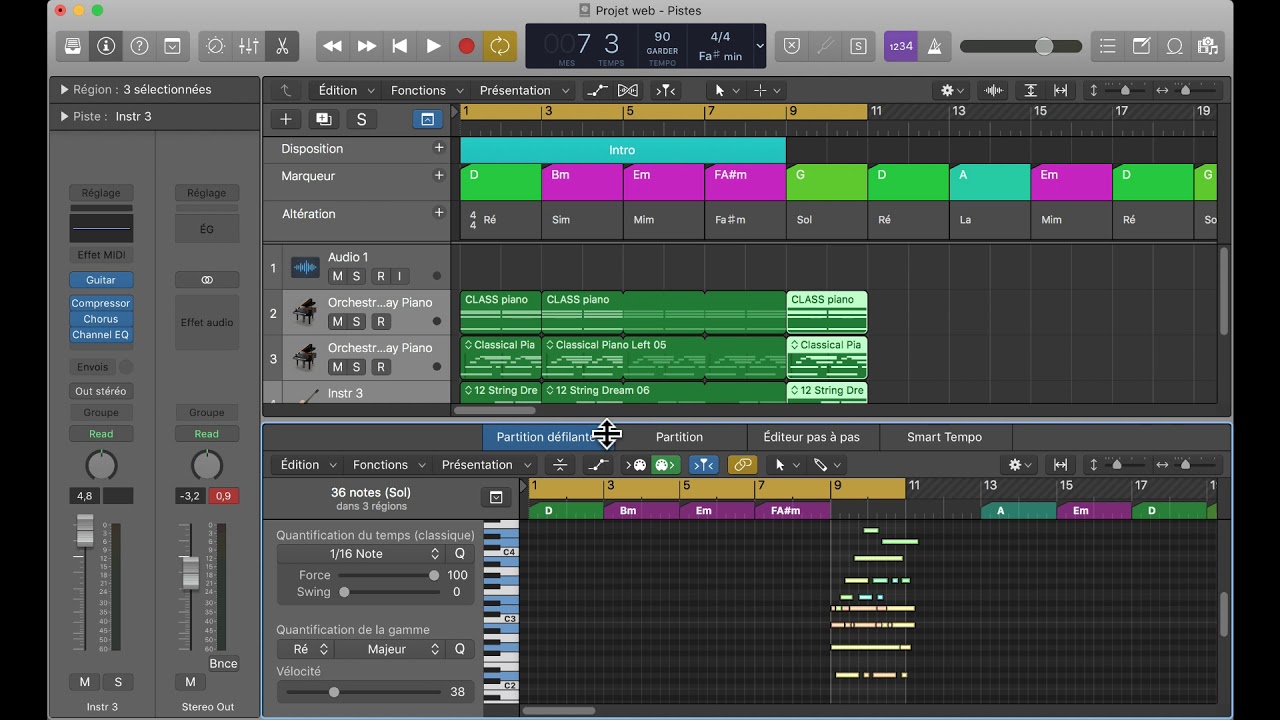
Task: Switch to the Éditeur pas à pas tab
Action: coord(811,437)
